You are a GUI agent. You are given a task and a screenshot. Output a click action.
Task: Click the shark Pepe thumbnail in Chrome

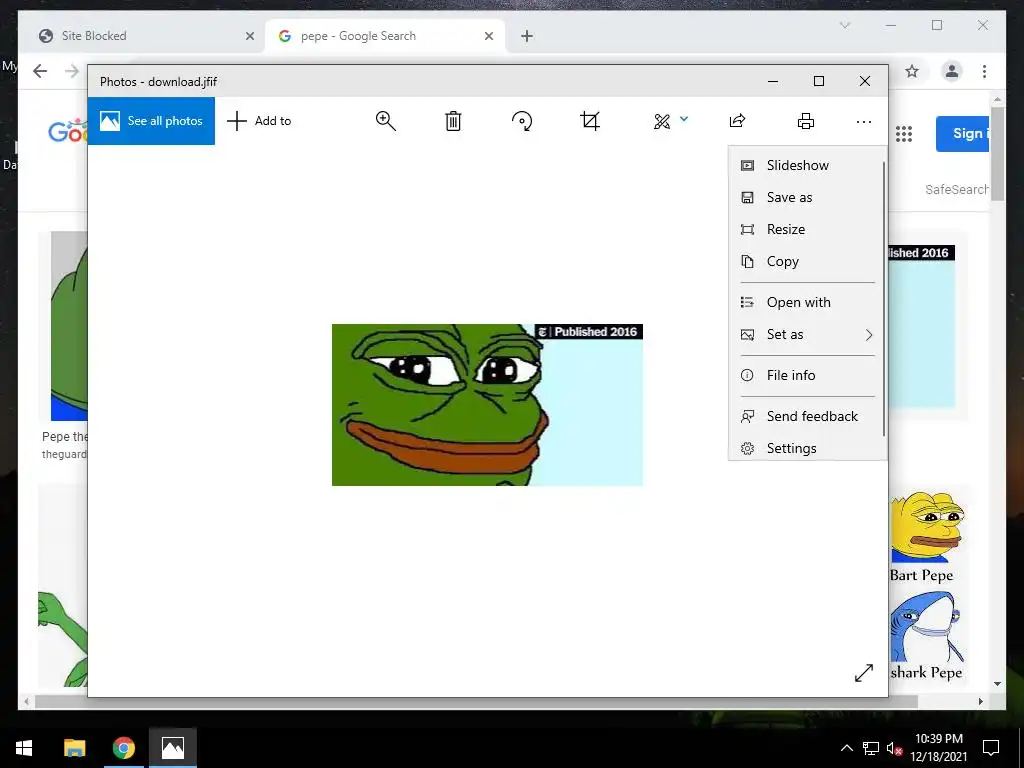tap(927, 635)
